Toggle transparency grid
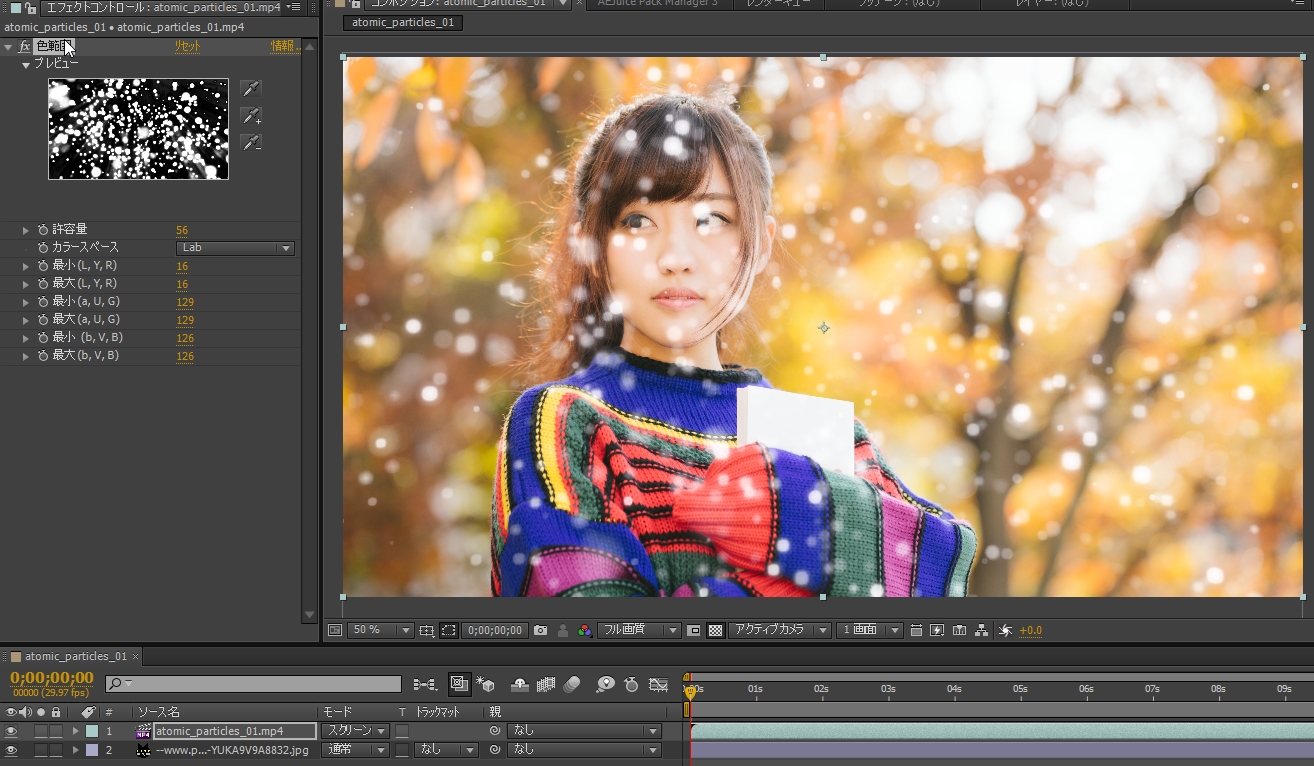The width and height of the screenshot is (1314, 766). tap(715, 631)
